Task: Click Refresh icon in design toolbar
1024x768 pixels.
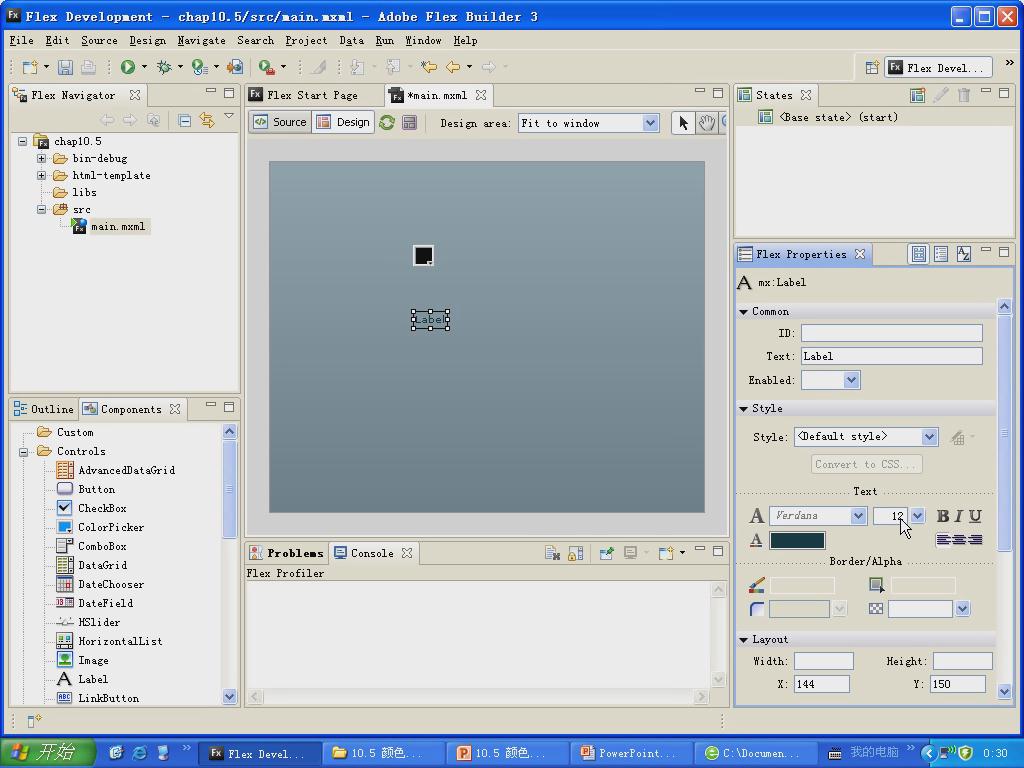Action: [x=387, y=123]
